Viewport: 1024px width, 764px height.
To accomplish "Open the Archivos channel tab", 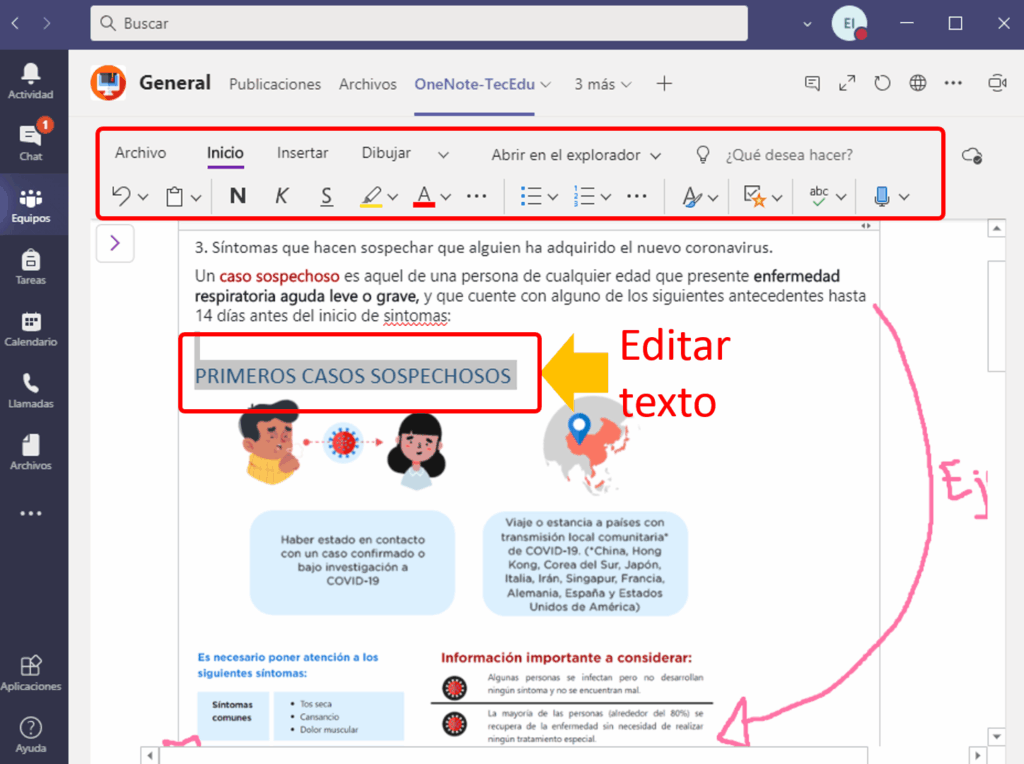I will [x=367, y=85].
